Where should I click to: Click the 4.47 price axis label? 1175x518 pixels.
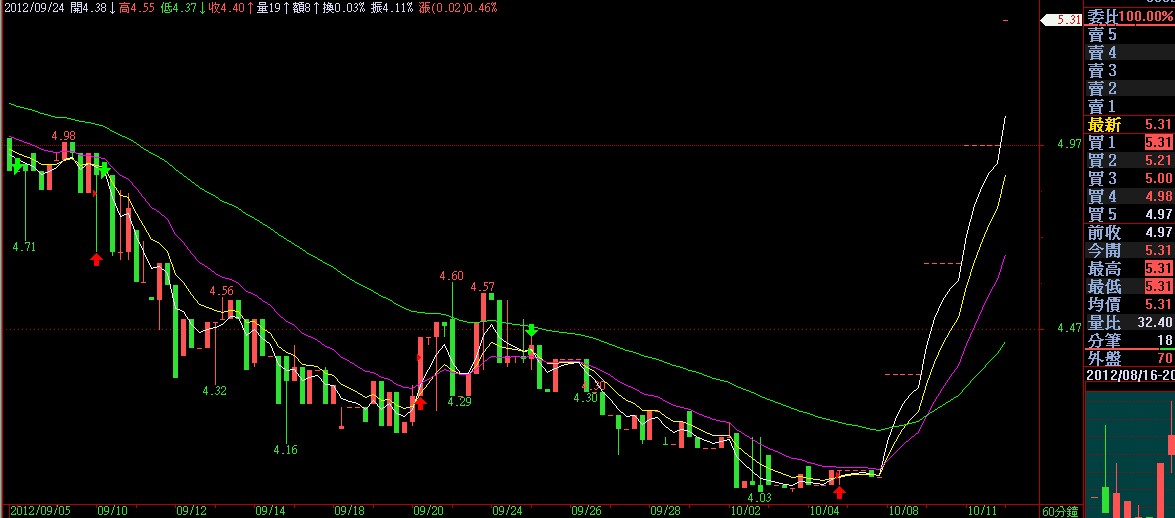point(1069,328)
